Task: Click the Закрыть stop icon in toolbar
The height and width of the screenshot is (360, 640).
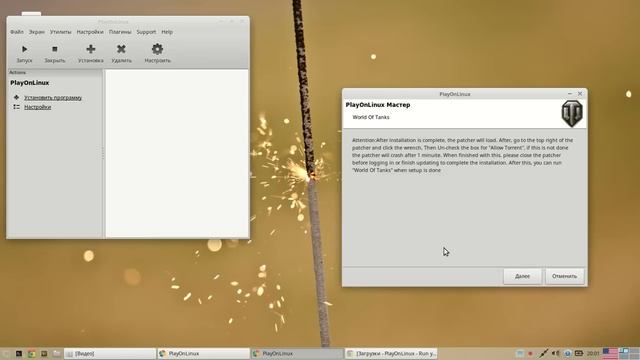Action: [x=55, y=49]
